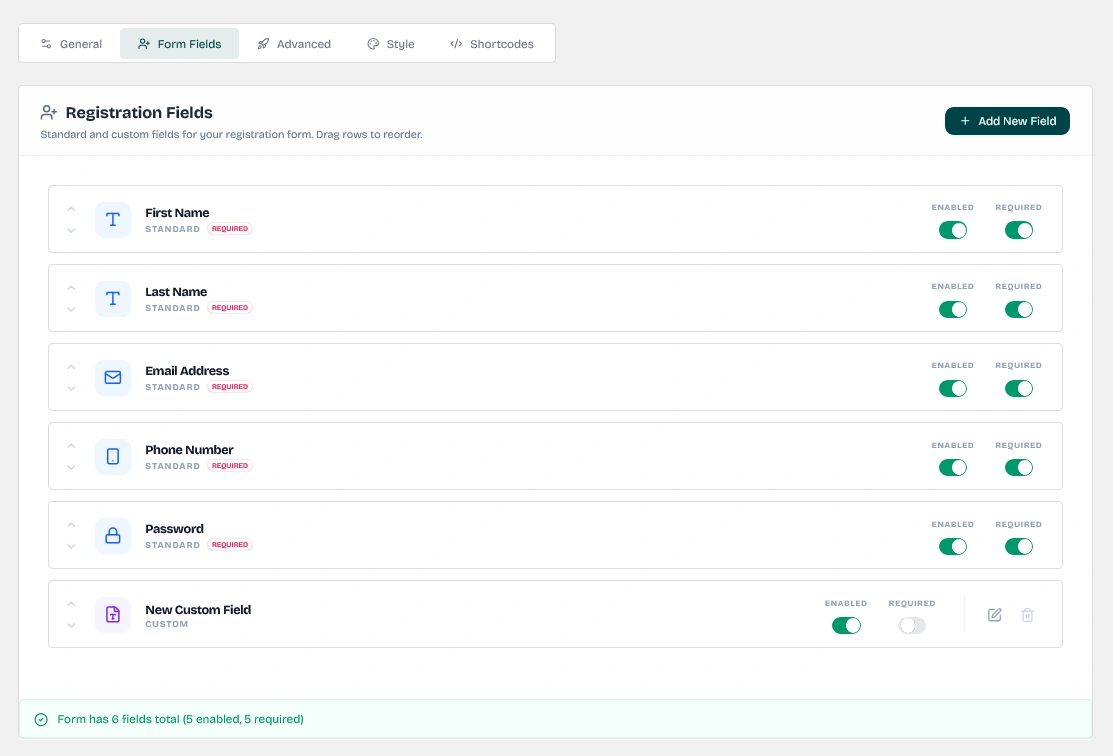The height and width of the screenshot is (756, 1113).
Task: Disable the First Name Enabled toggle
Action: pos(953,230)
